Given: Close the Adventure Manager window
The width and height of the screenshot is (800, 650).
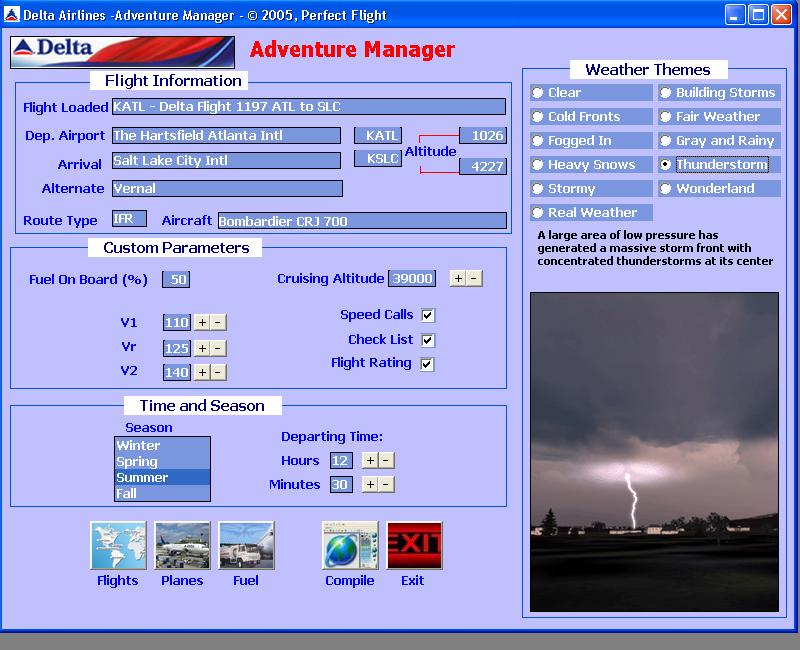Looking at the screenshot, I should 781,14.
